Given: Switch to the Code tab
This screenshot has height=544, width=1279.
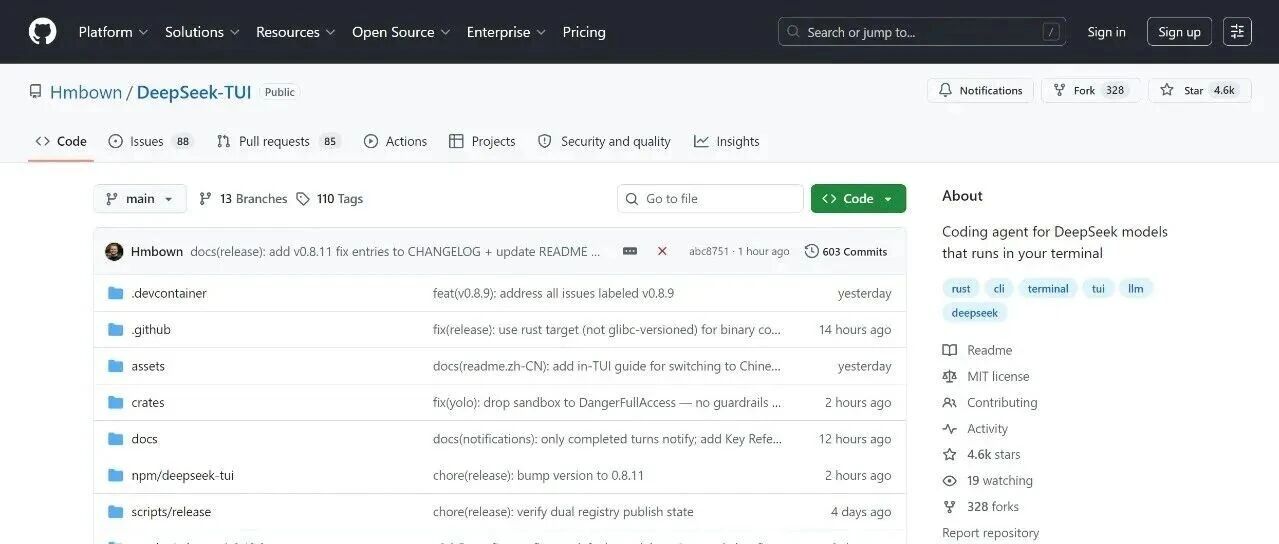Looking at the screenshot, I should (61, 141).
